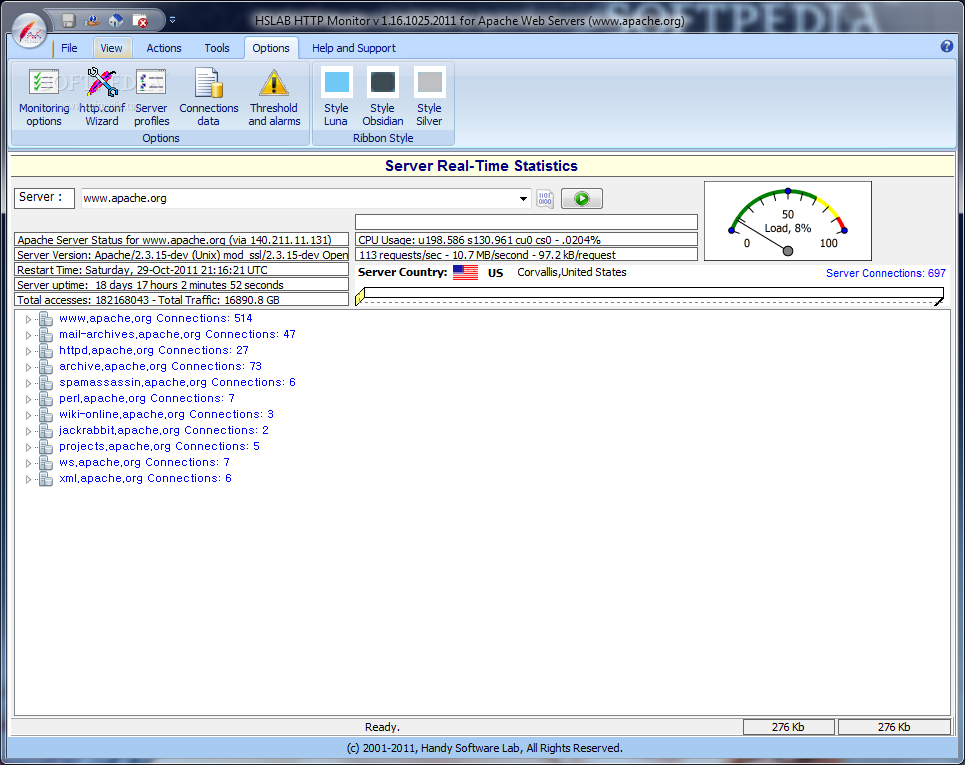
Task: Open Threshold and alarms settings
Action: point(274,97)
